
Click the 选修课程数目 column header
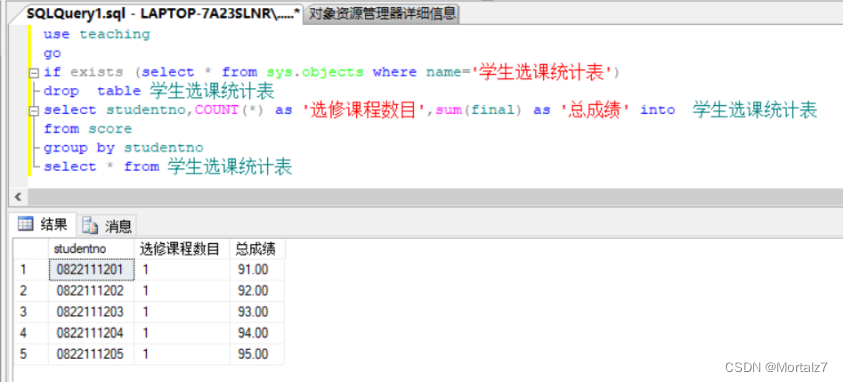(x=182, y=249)
